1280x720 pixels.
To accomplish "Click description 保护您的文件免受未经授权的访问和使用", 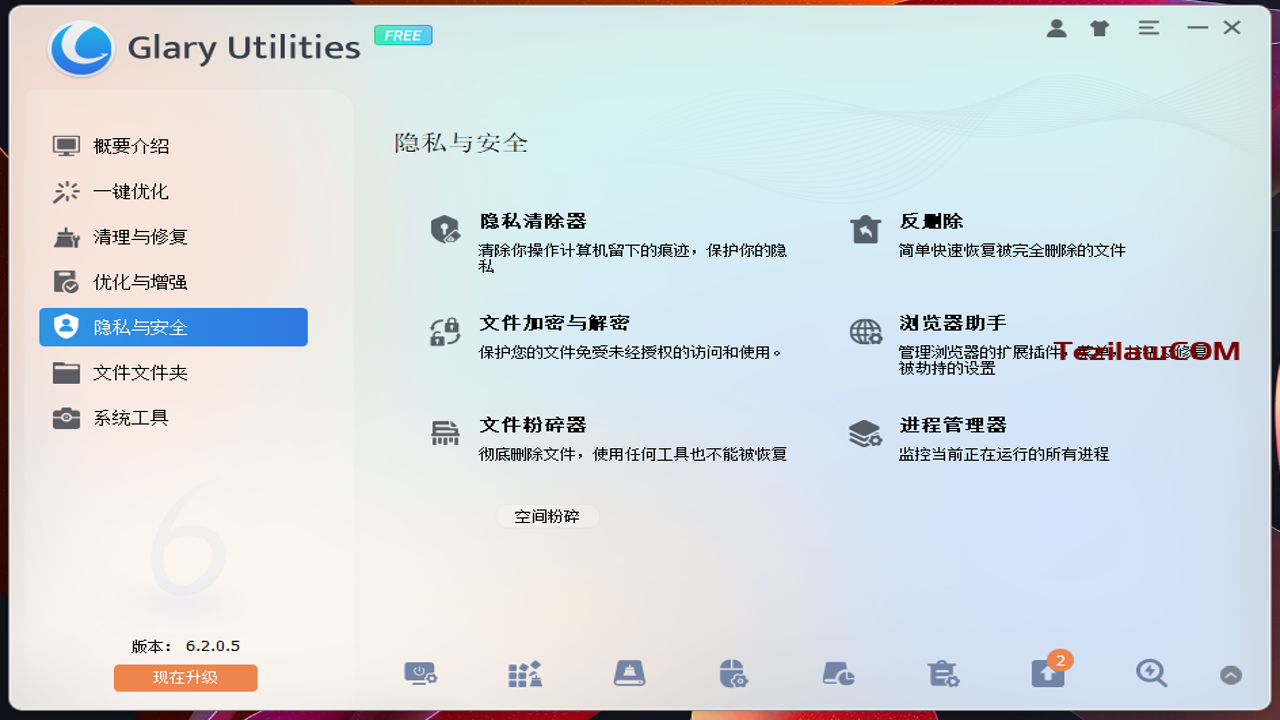I will [x=630, y=352].
